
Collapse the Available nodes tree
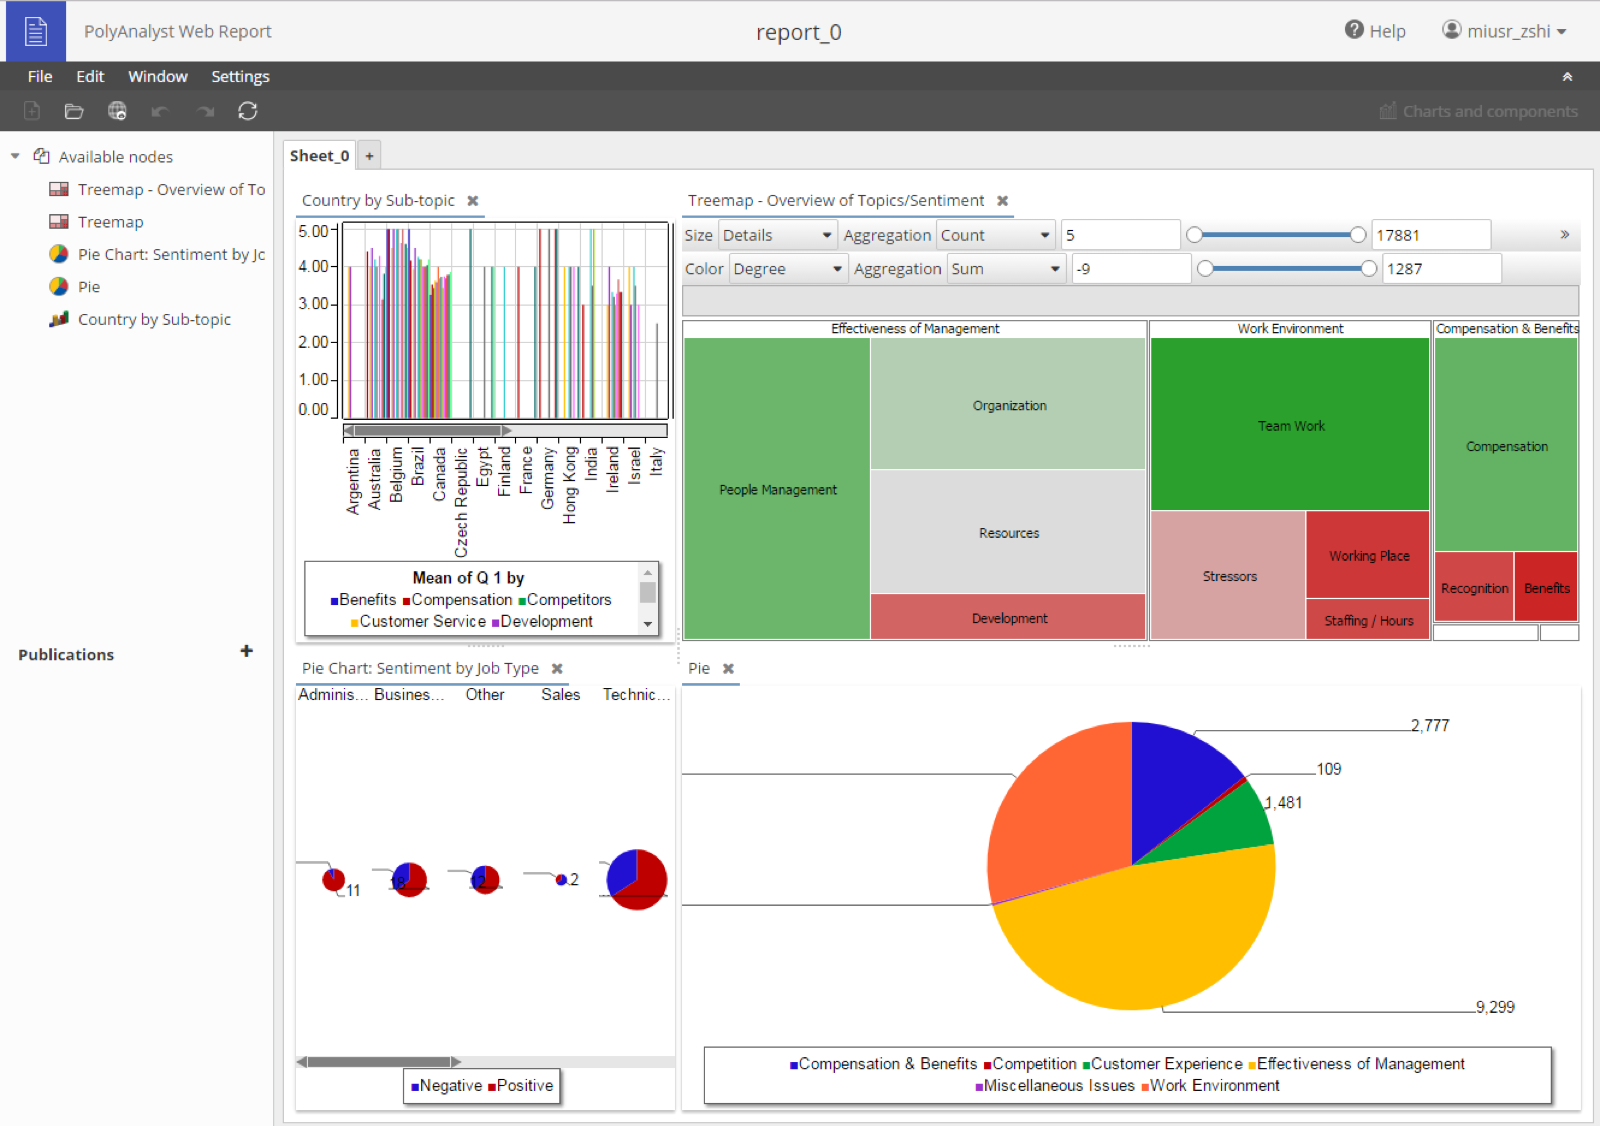click(x=15, y=156)
